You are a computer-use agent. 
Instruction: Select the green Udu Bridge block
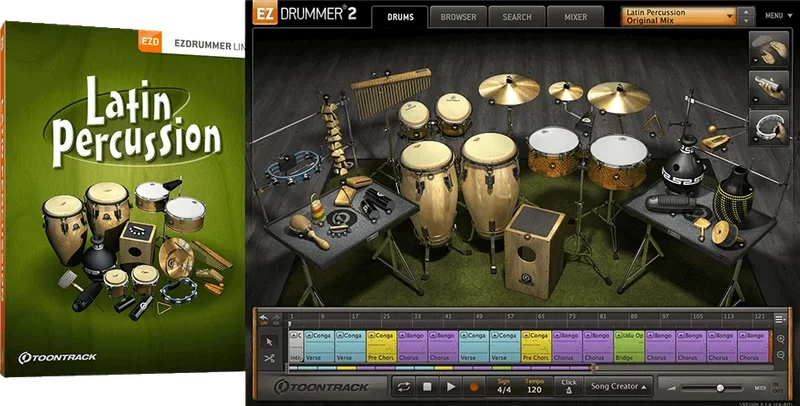coord(629,346)
